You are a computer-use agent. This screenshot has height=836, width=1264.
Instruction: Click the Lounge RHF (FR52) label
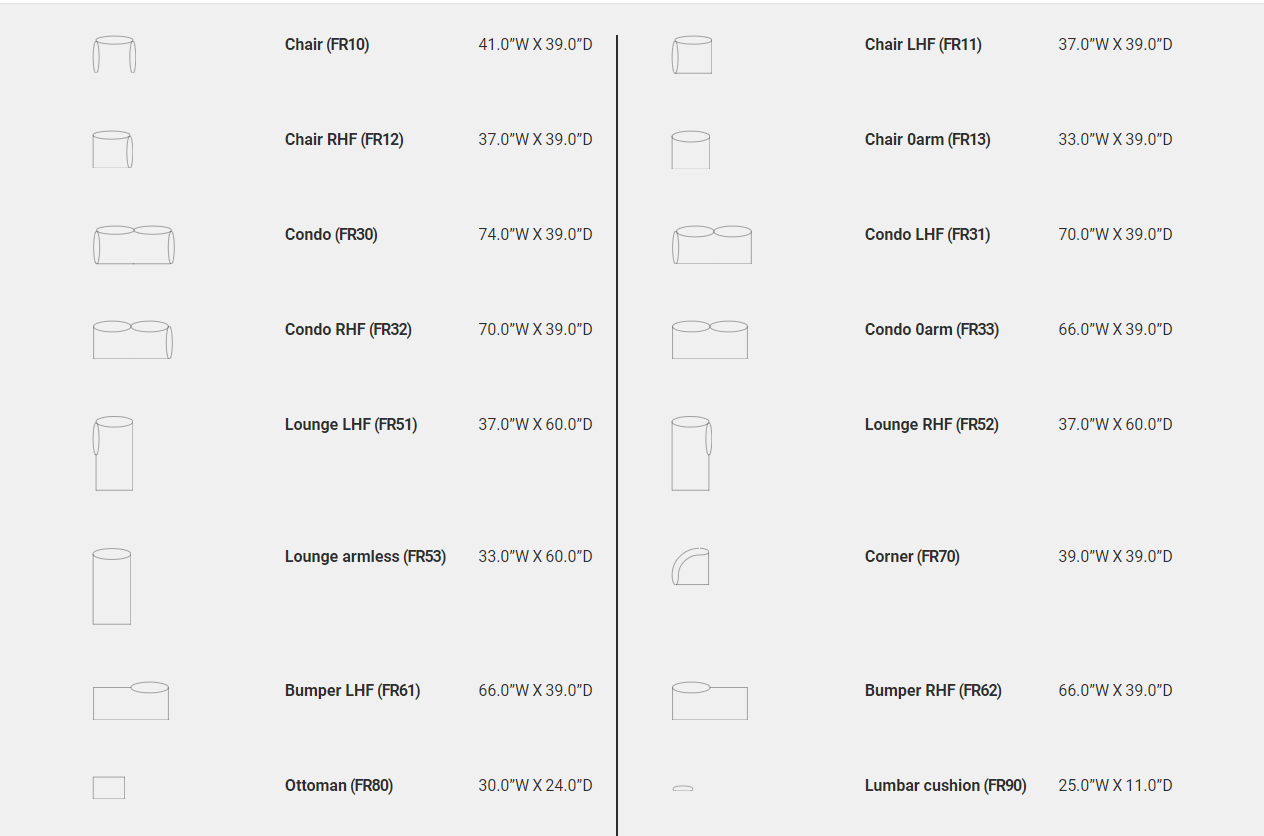point(931,425)
